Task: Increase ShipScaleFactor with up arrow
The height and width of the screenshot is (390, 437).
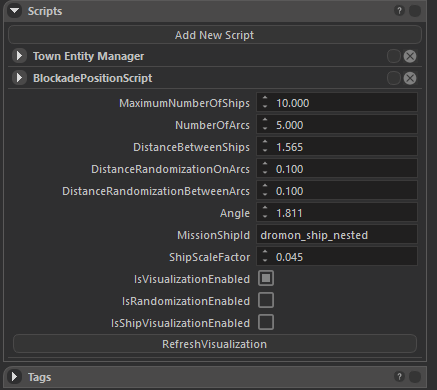Action: [x=265, y=252]
